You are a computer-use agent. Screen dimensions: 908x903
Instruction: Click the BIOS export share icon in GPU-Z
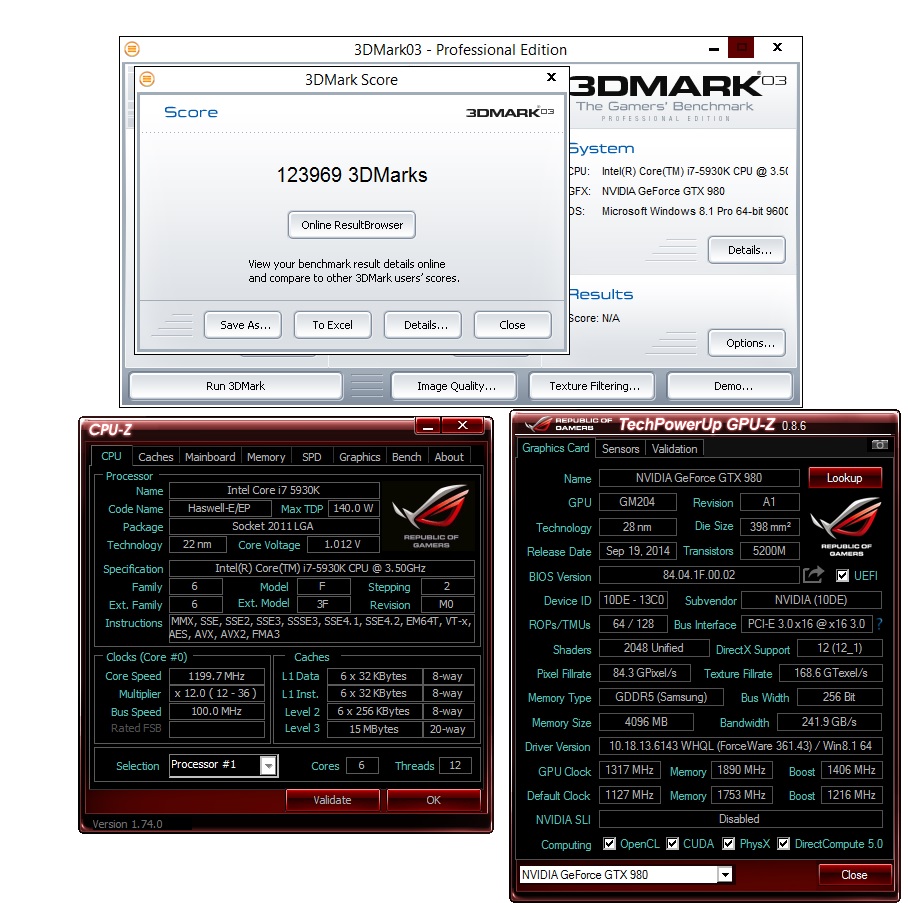[813, 575]
